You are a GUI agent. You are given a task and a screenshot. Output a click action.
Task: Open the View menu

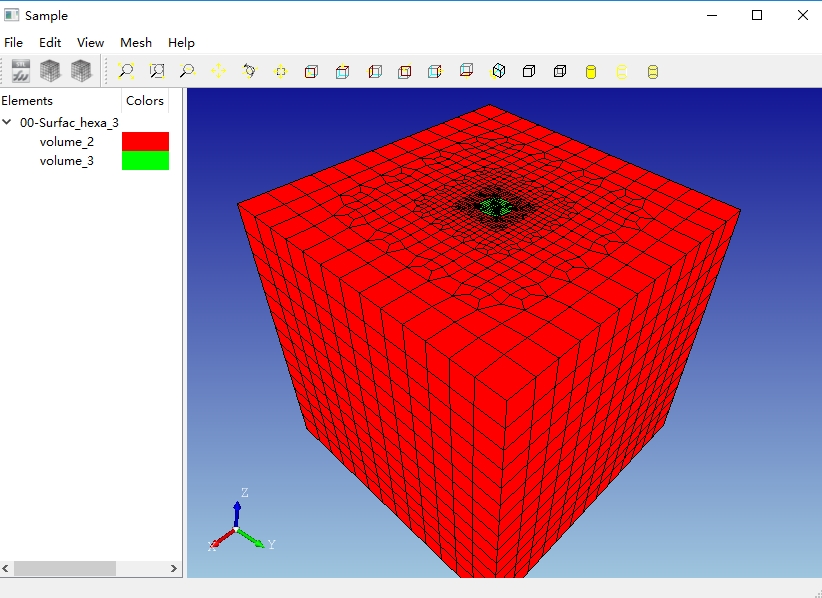90,43
